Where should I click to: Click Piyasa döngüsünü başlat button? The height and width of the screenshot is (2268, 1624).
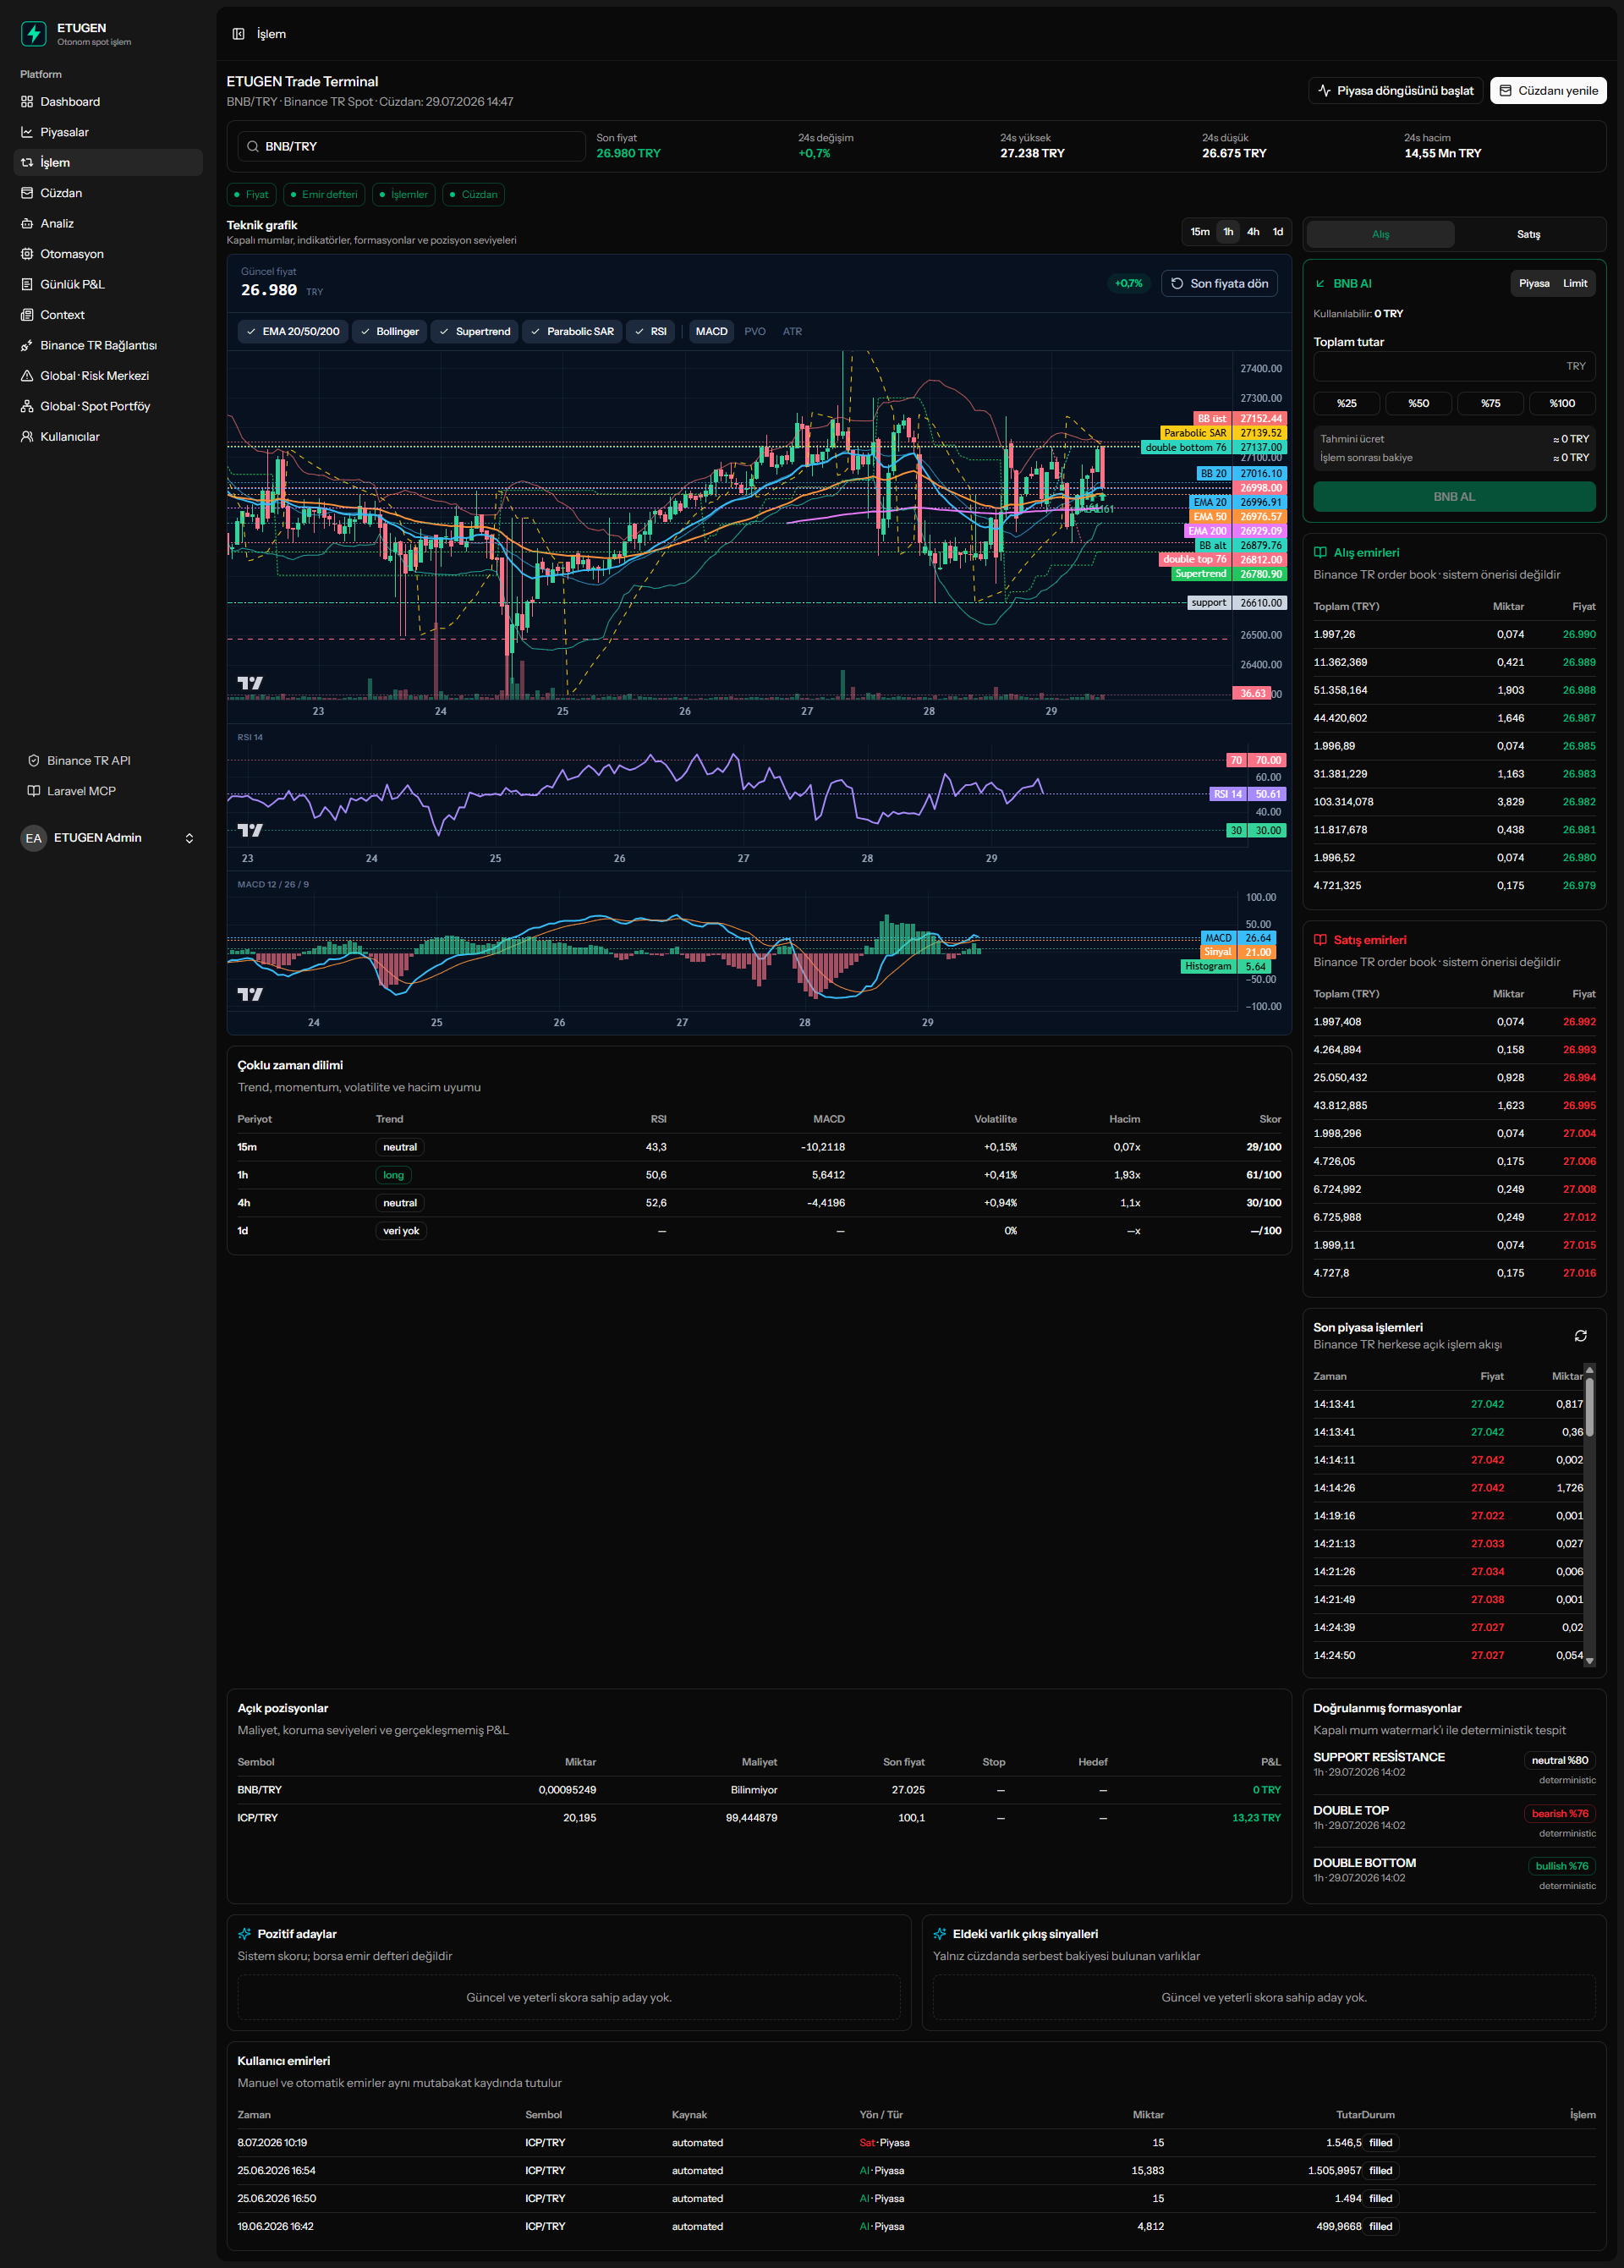pos(1396,91)
